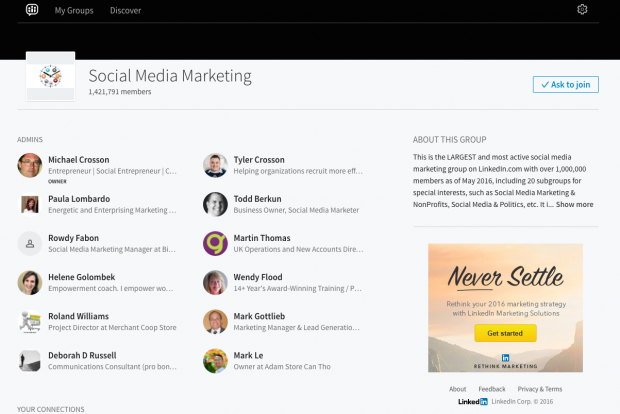Click the LinkedIn Groups logo icon
The width and height of the screenshot is (620, 414).
pyautogui.click(x=32, y=10)
